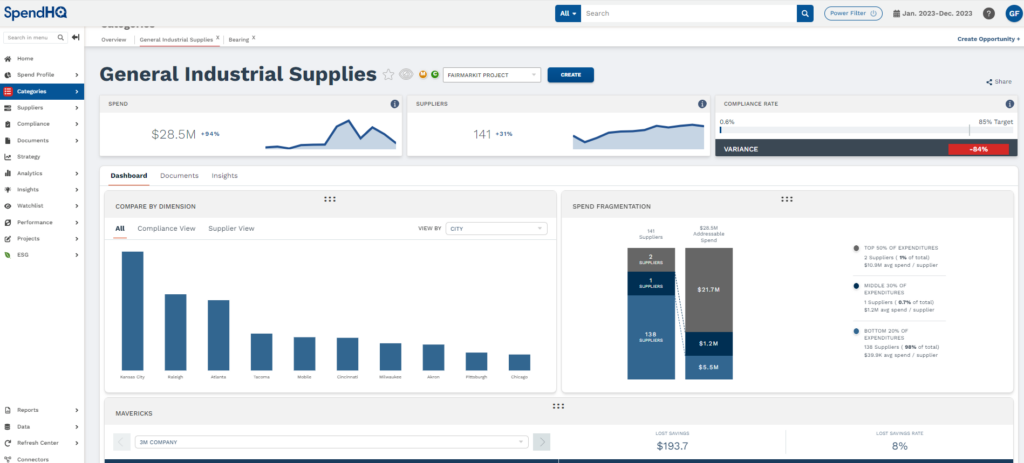The image size is (1024, 463).
Task: Collapse the sidebar with the arrow icon
Action: [76, 37]
